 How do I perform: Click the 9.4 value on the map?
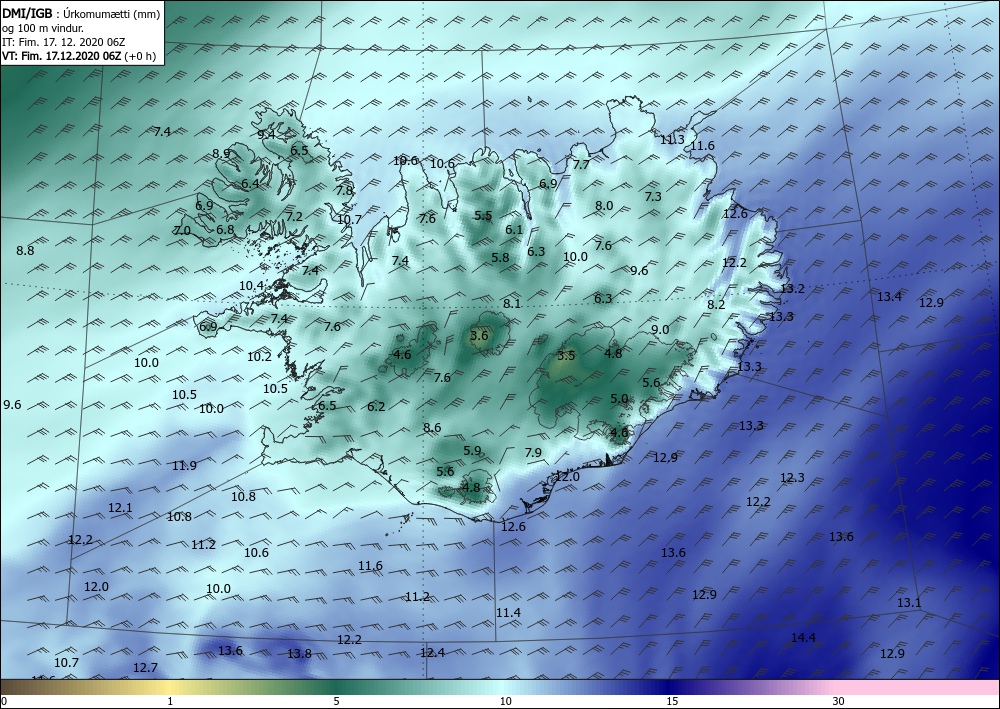tap(266, 135)
